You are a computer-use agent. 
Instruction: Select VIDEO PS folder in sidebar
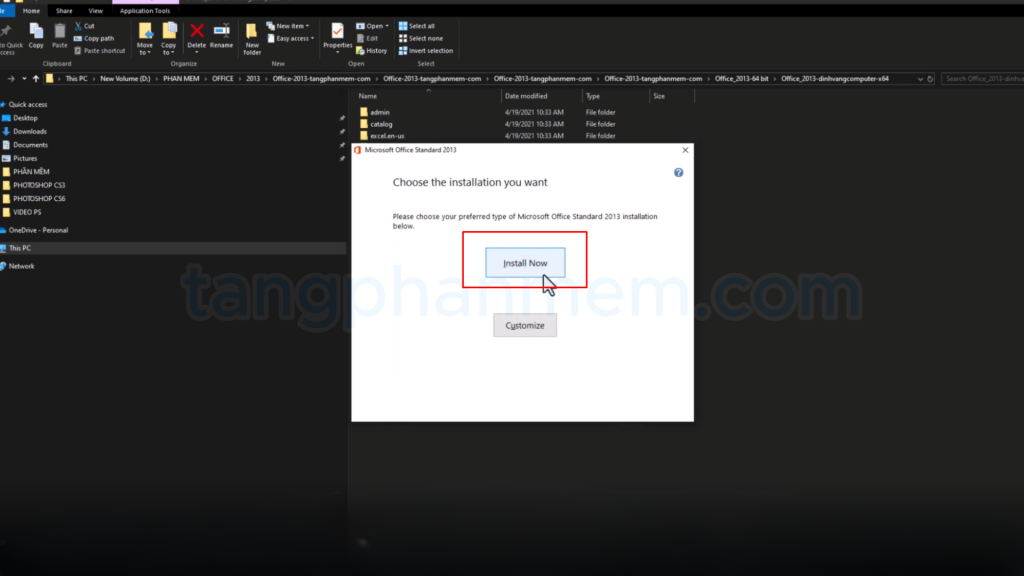pyautogui.click(x=27, y=212)
